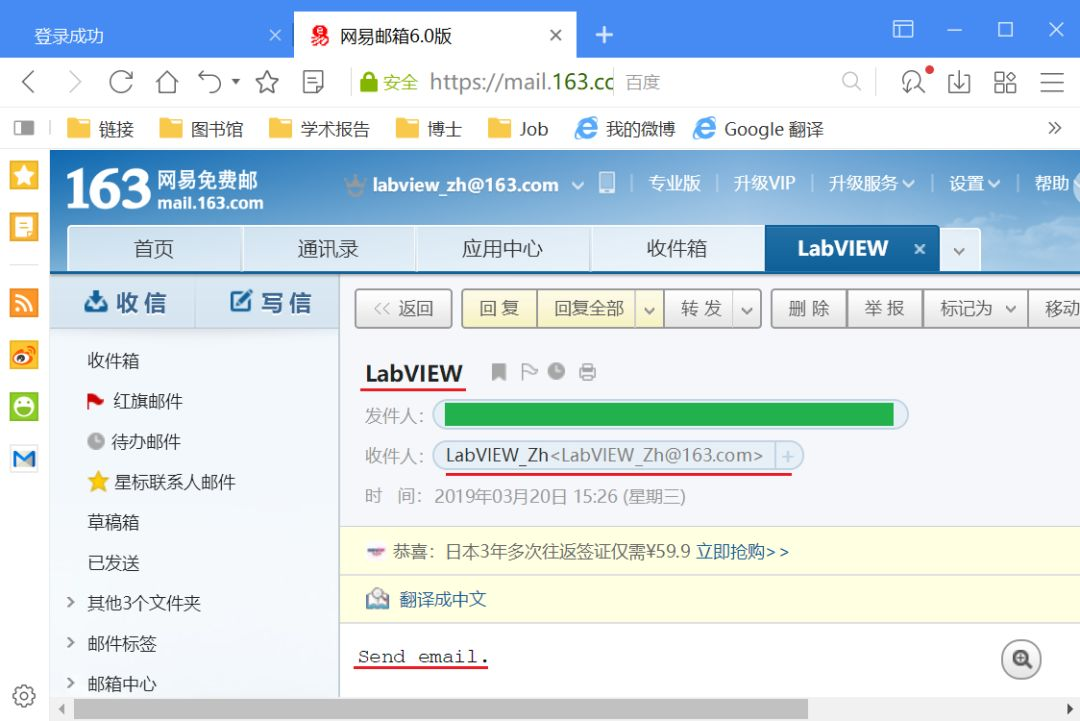Open the mail M sidebar icon

pos(24,458)
